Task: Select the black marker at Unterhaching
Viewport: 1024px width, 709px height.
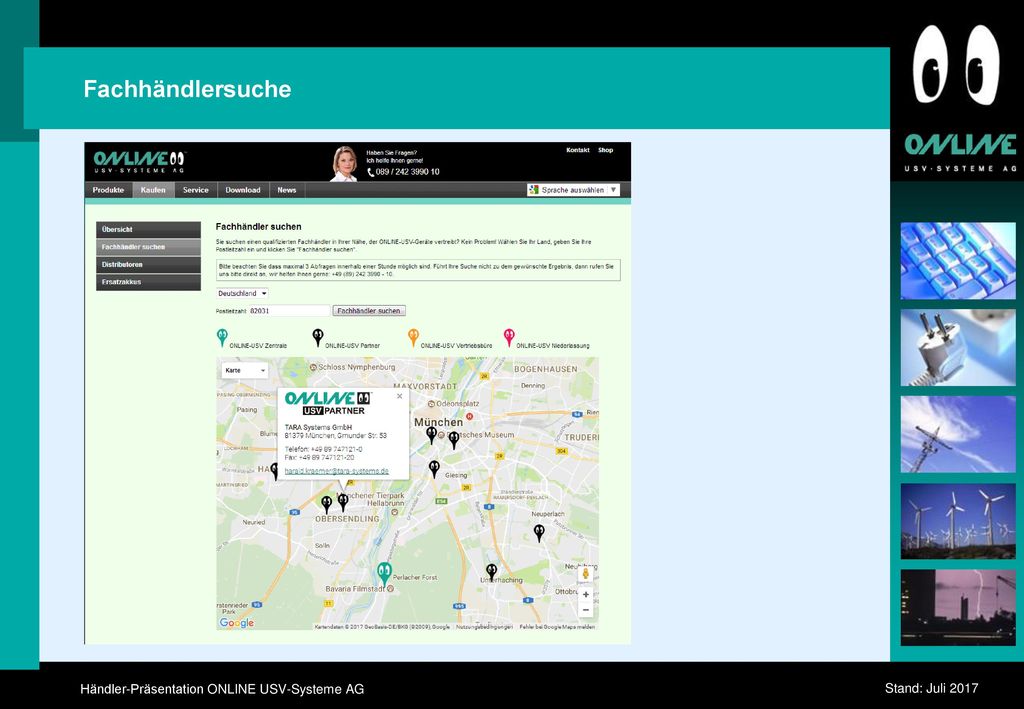Action: (x=492, y=573)
